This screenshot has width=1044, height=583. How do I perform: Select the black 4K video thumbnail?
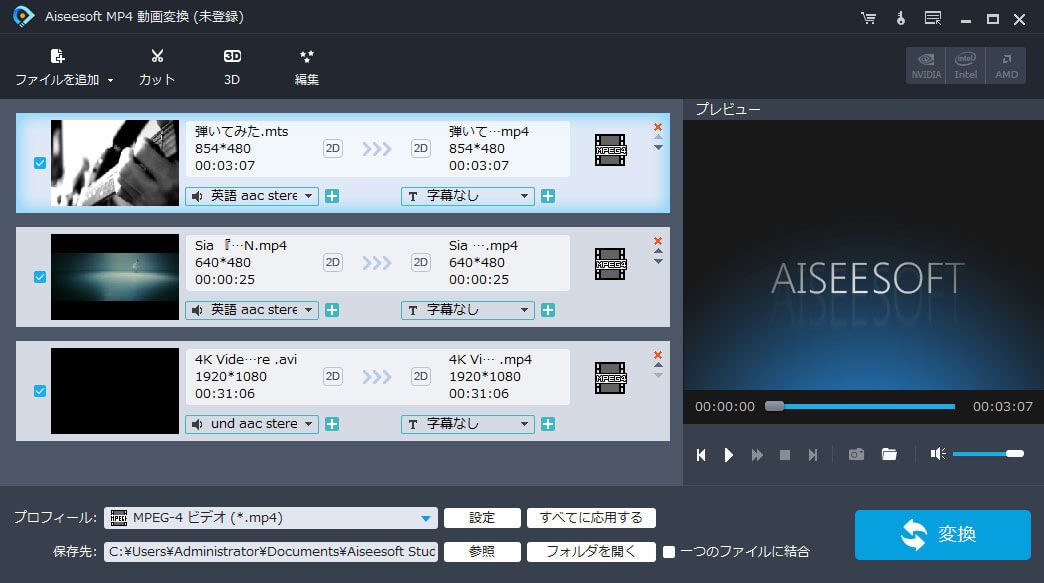115,391
